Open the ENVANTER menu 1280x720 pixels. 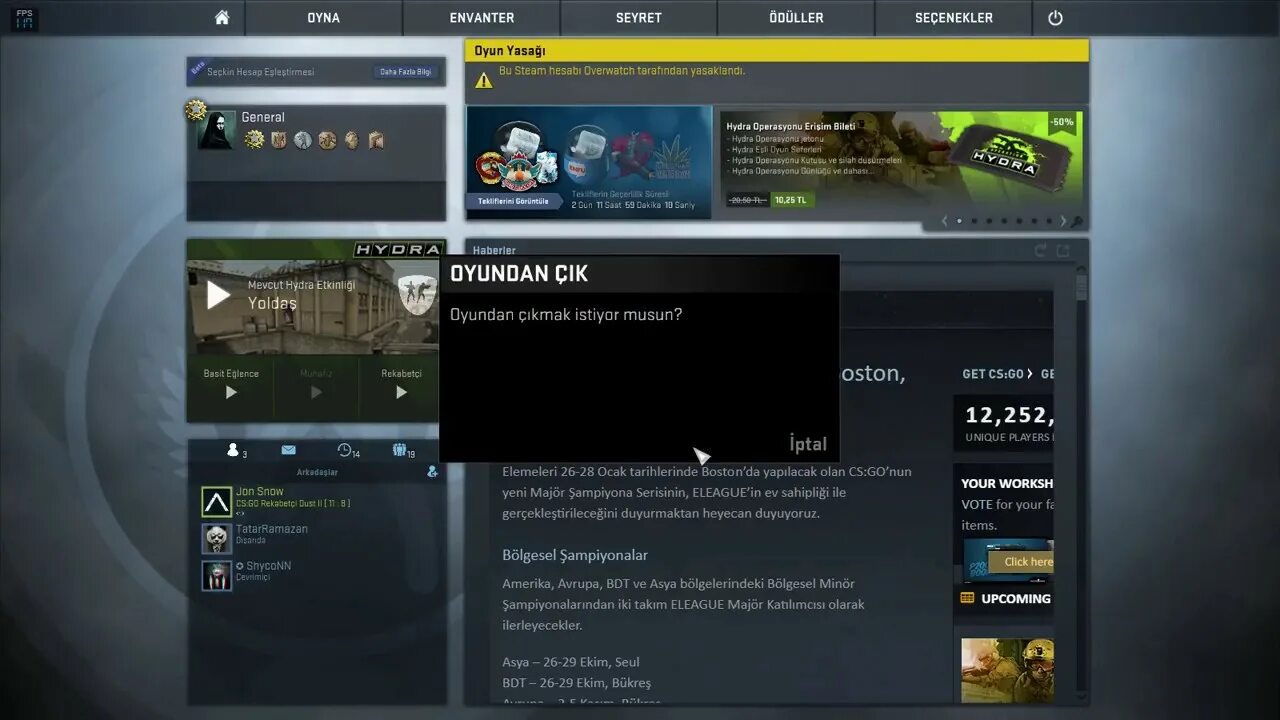[x=481, y=18]
